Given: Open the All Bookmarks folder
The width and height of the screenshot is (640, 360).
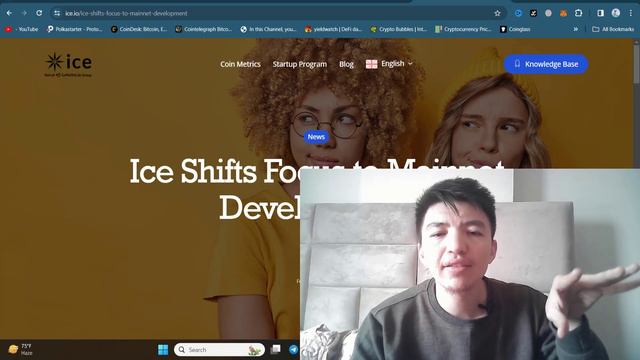Looking at the screenshot, I should coord(613,29).
